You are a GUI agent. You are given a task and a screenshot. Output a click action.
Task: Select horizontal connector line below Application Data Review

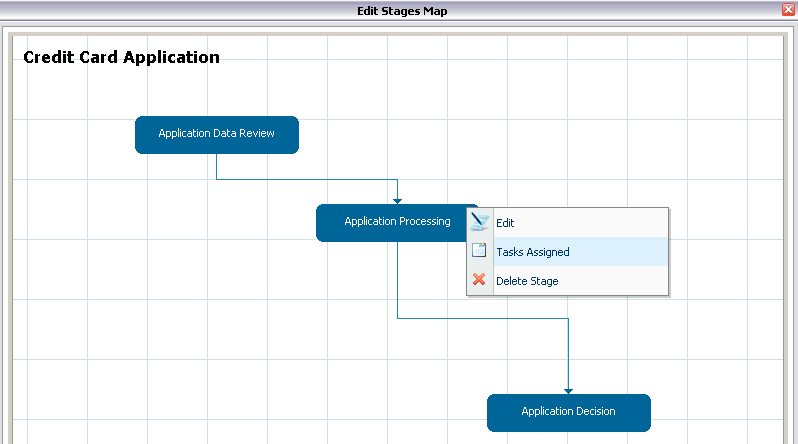coord(300,180)
